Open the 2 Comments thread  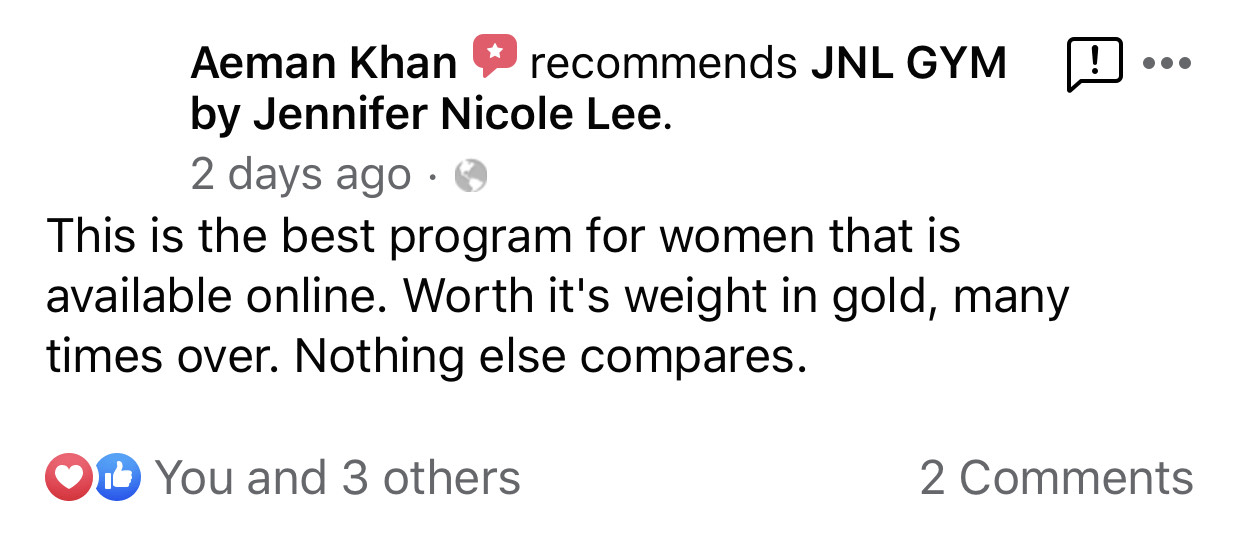tap(1057, 478)
